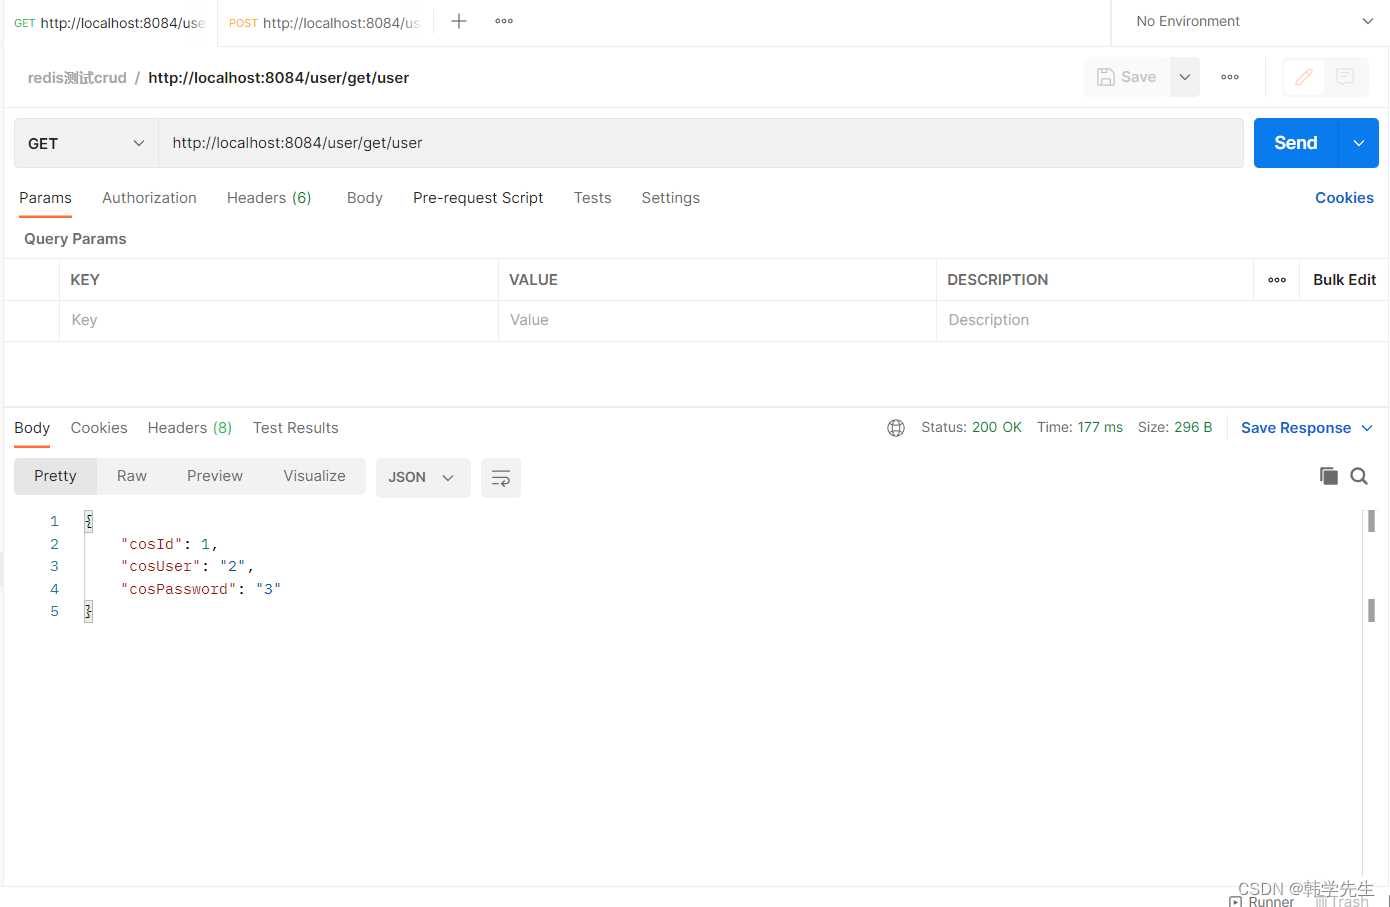Select response Body tab

point(32,428)
